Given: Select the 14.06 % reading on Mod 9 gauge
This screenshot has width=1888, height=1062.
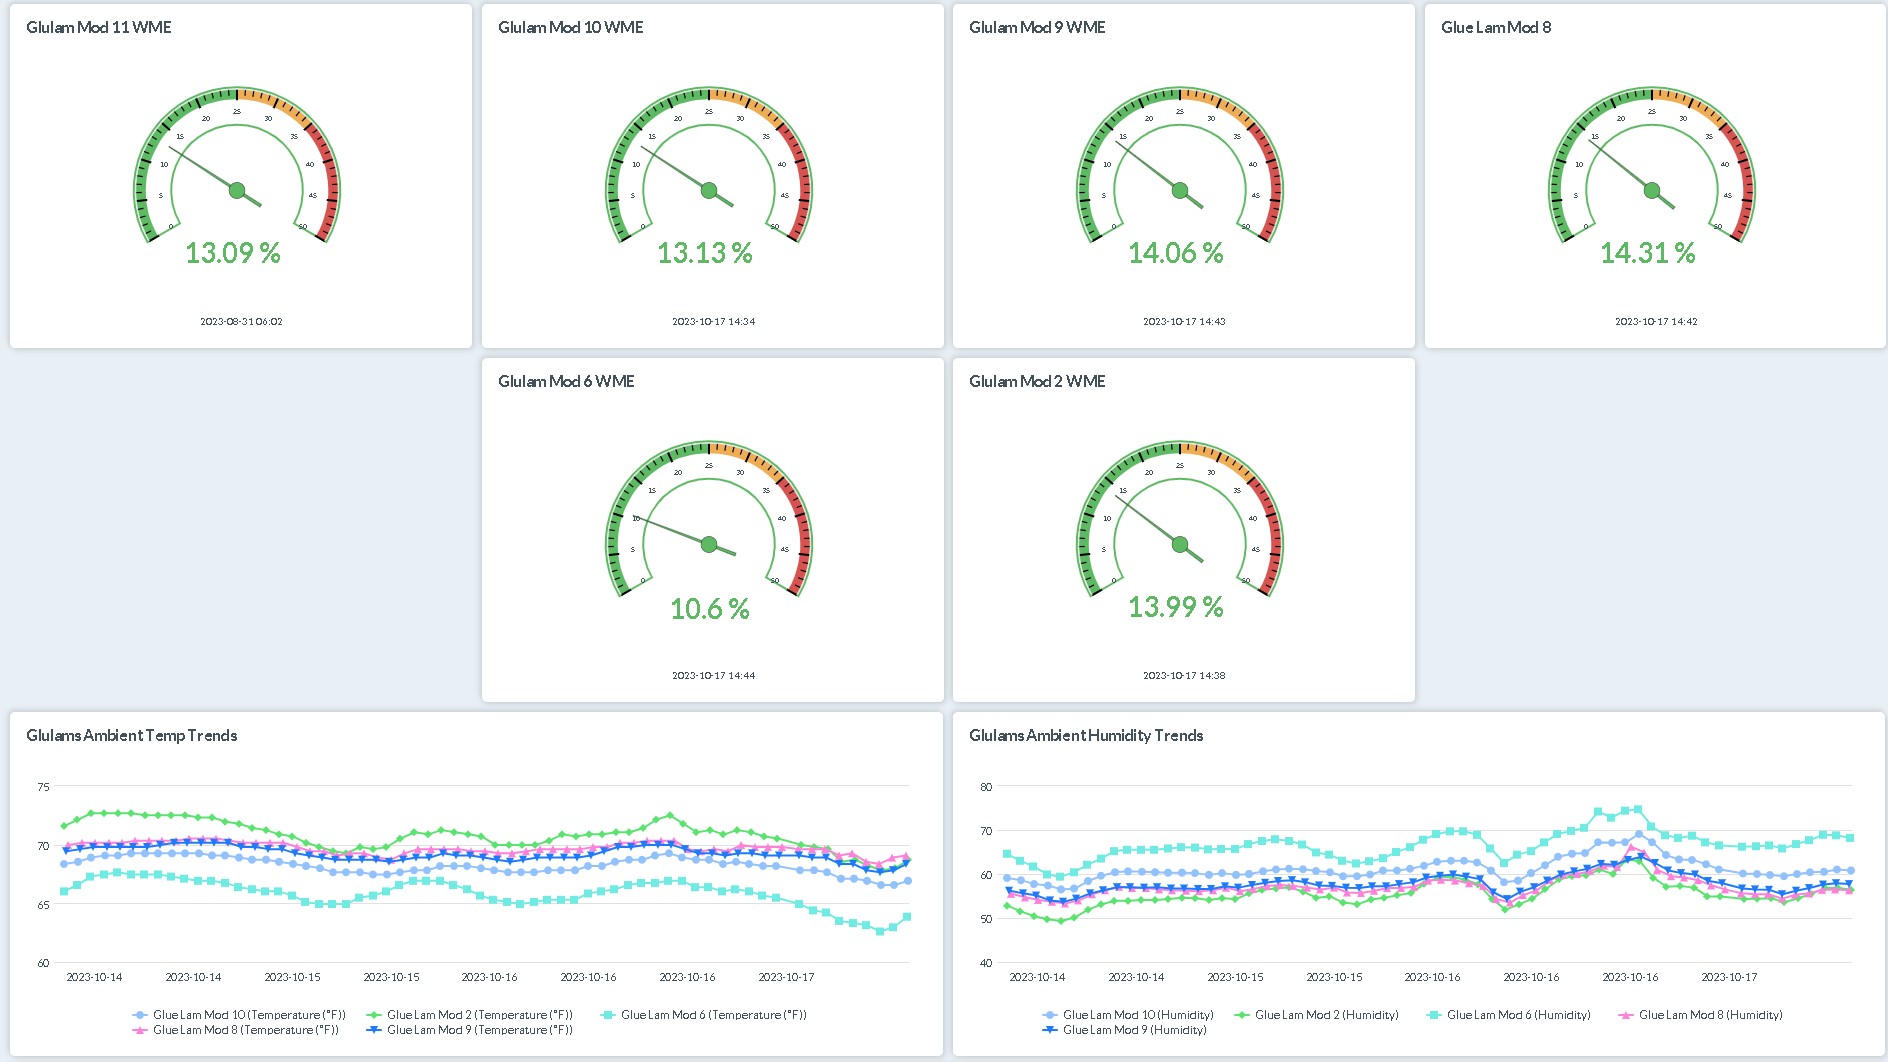Looking at the screenshot, I should coord(1176,253).
